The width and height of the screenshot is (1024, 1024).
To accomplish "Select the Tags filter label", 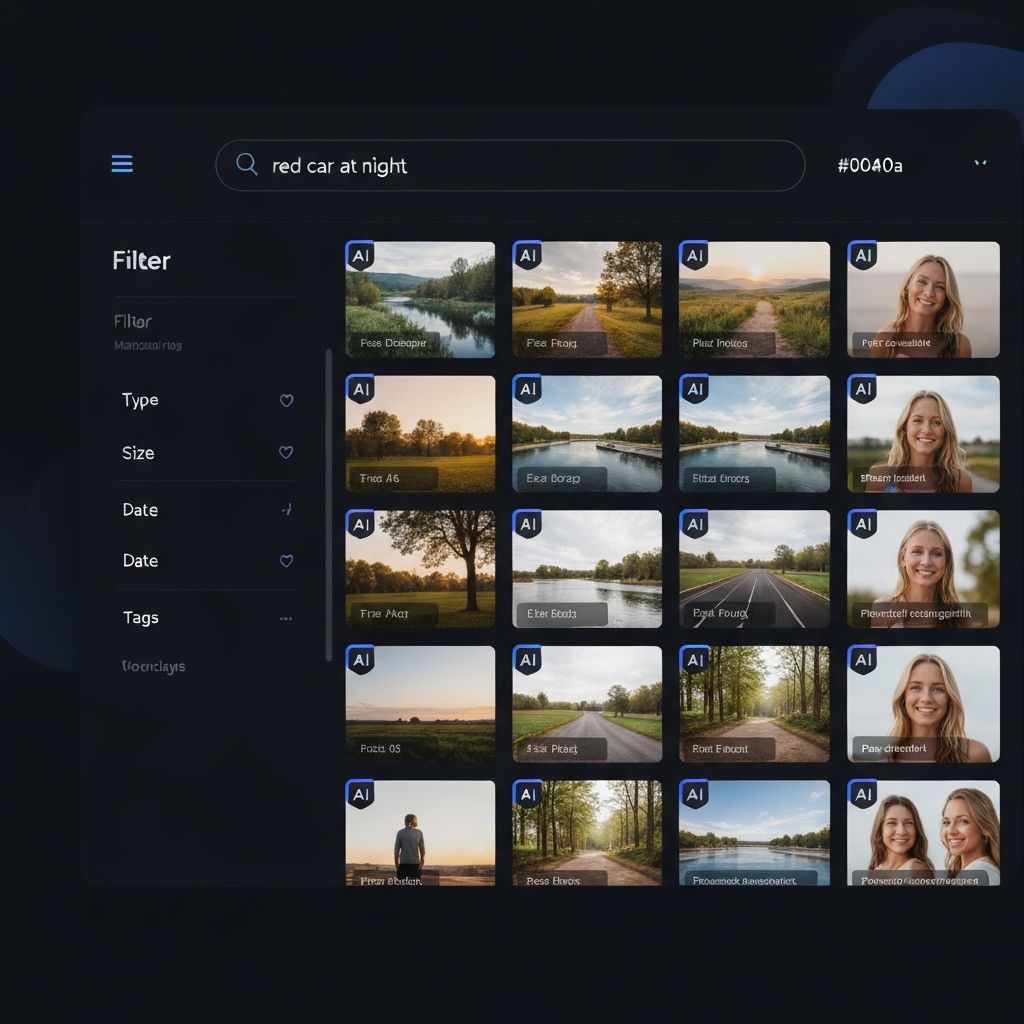I will (x=140, y=618).
